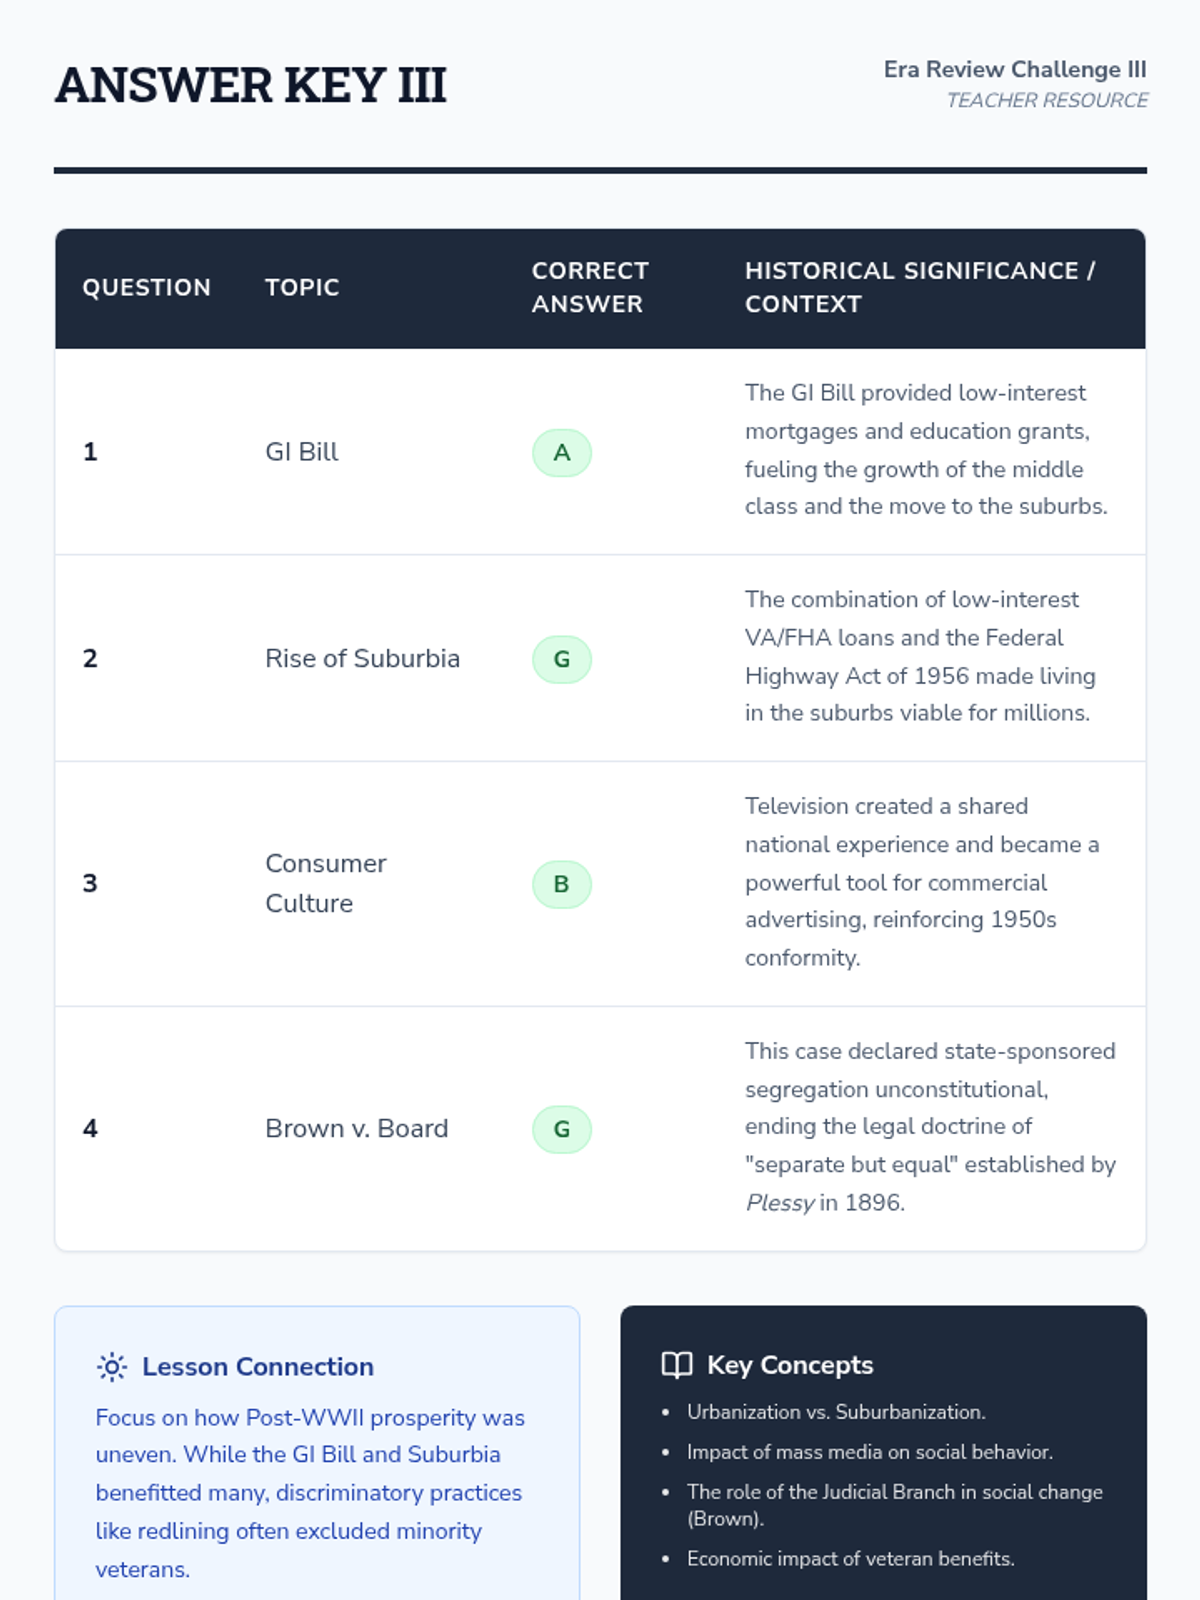
Task: Click the Lesson Connection heading
Action: coord(258,1367)
